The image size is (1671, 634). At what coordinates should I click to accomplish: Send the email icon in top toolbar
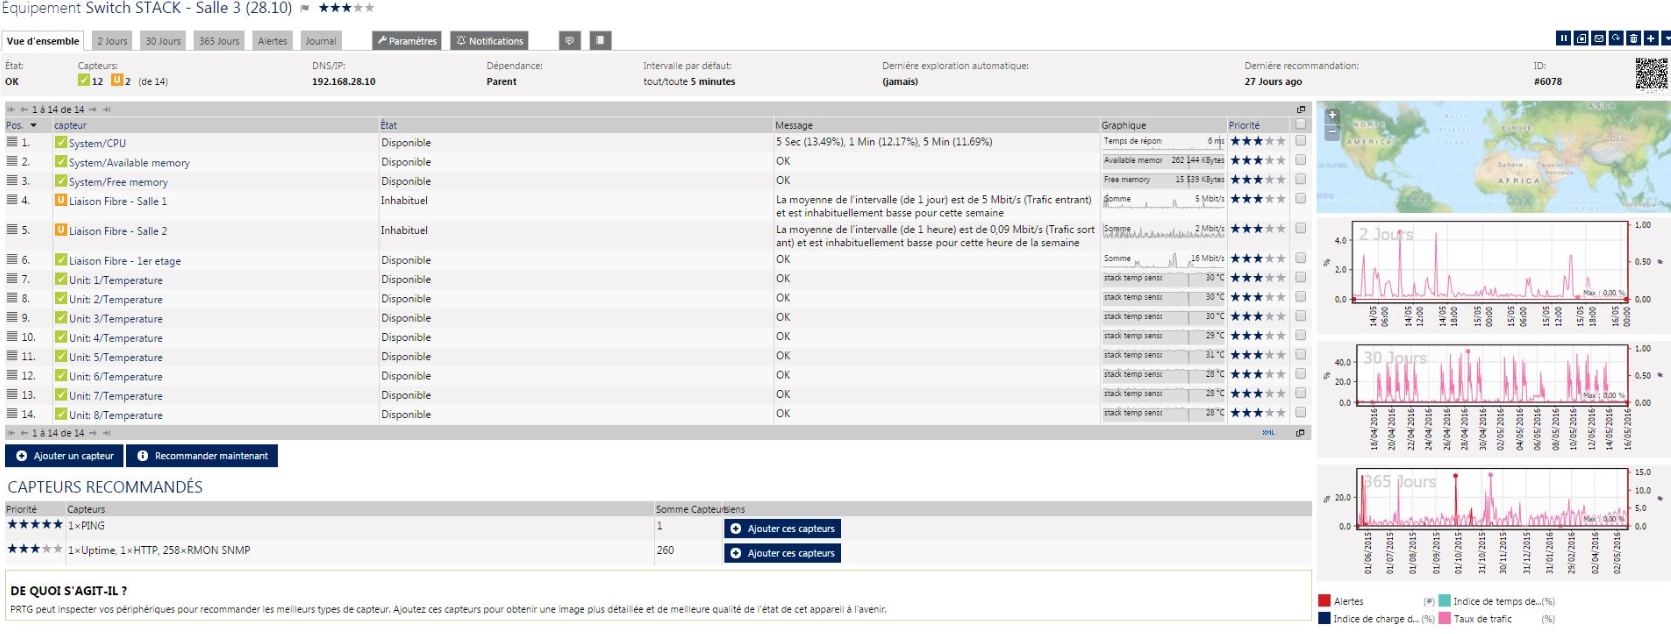click(x=1598, y=38)
